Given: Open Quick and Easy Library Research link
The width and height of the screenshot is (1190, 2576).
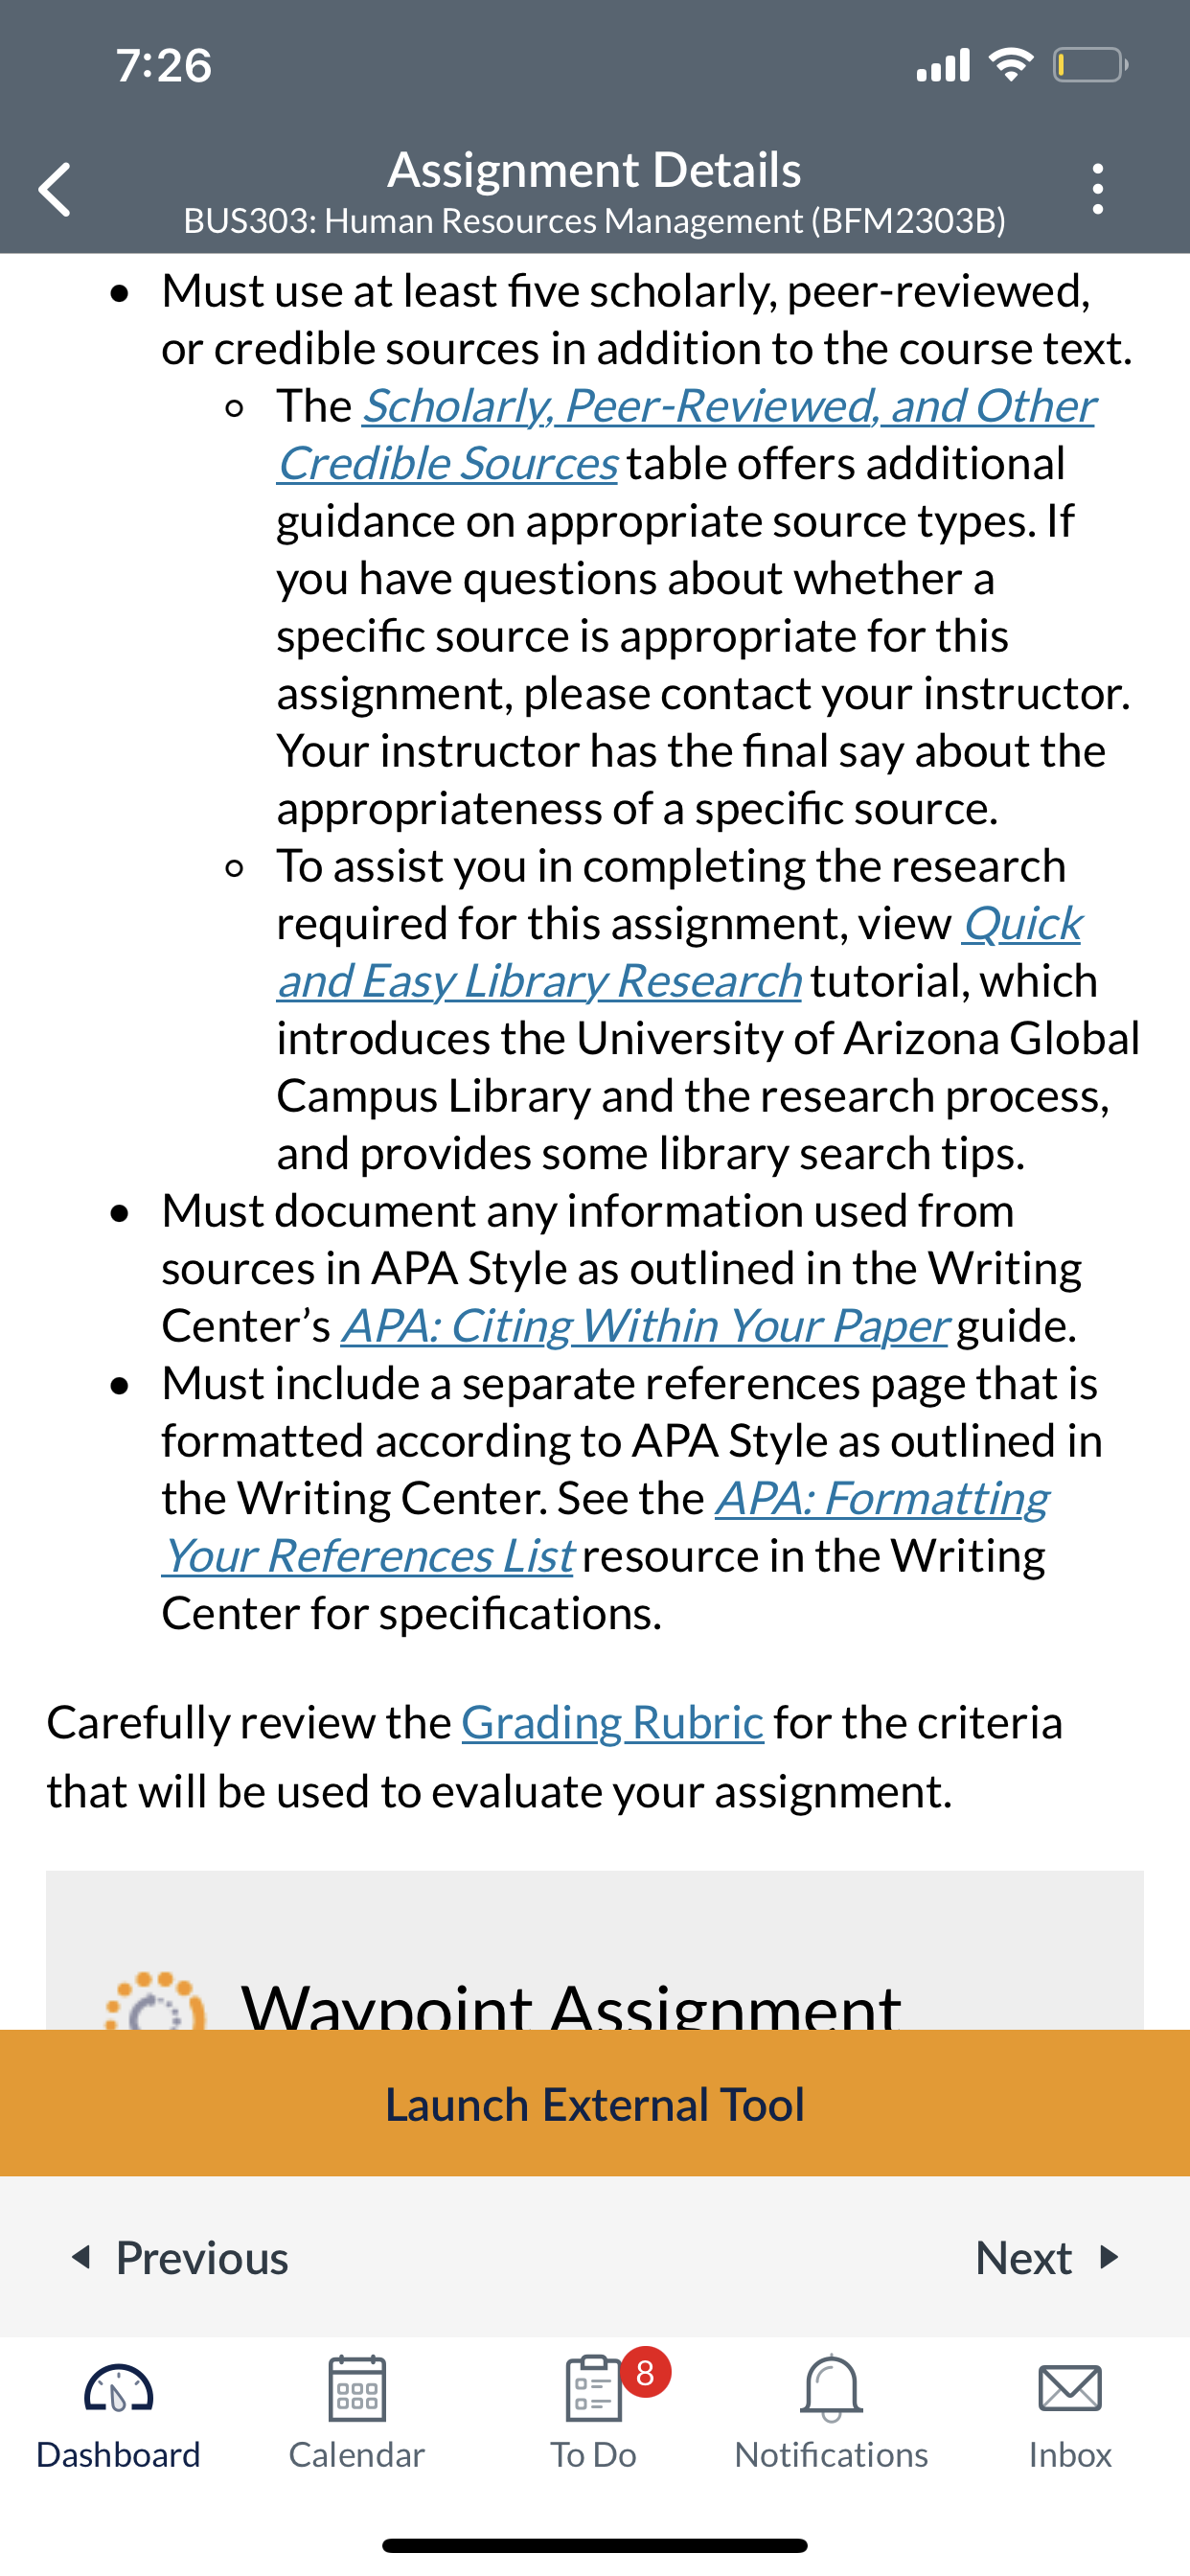Looking at the screenshot, I should click(x=680, y=952).
